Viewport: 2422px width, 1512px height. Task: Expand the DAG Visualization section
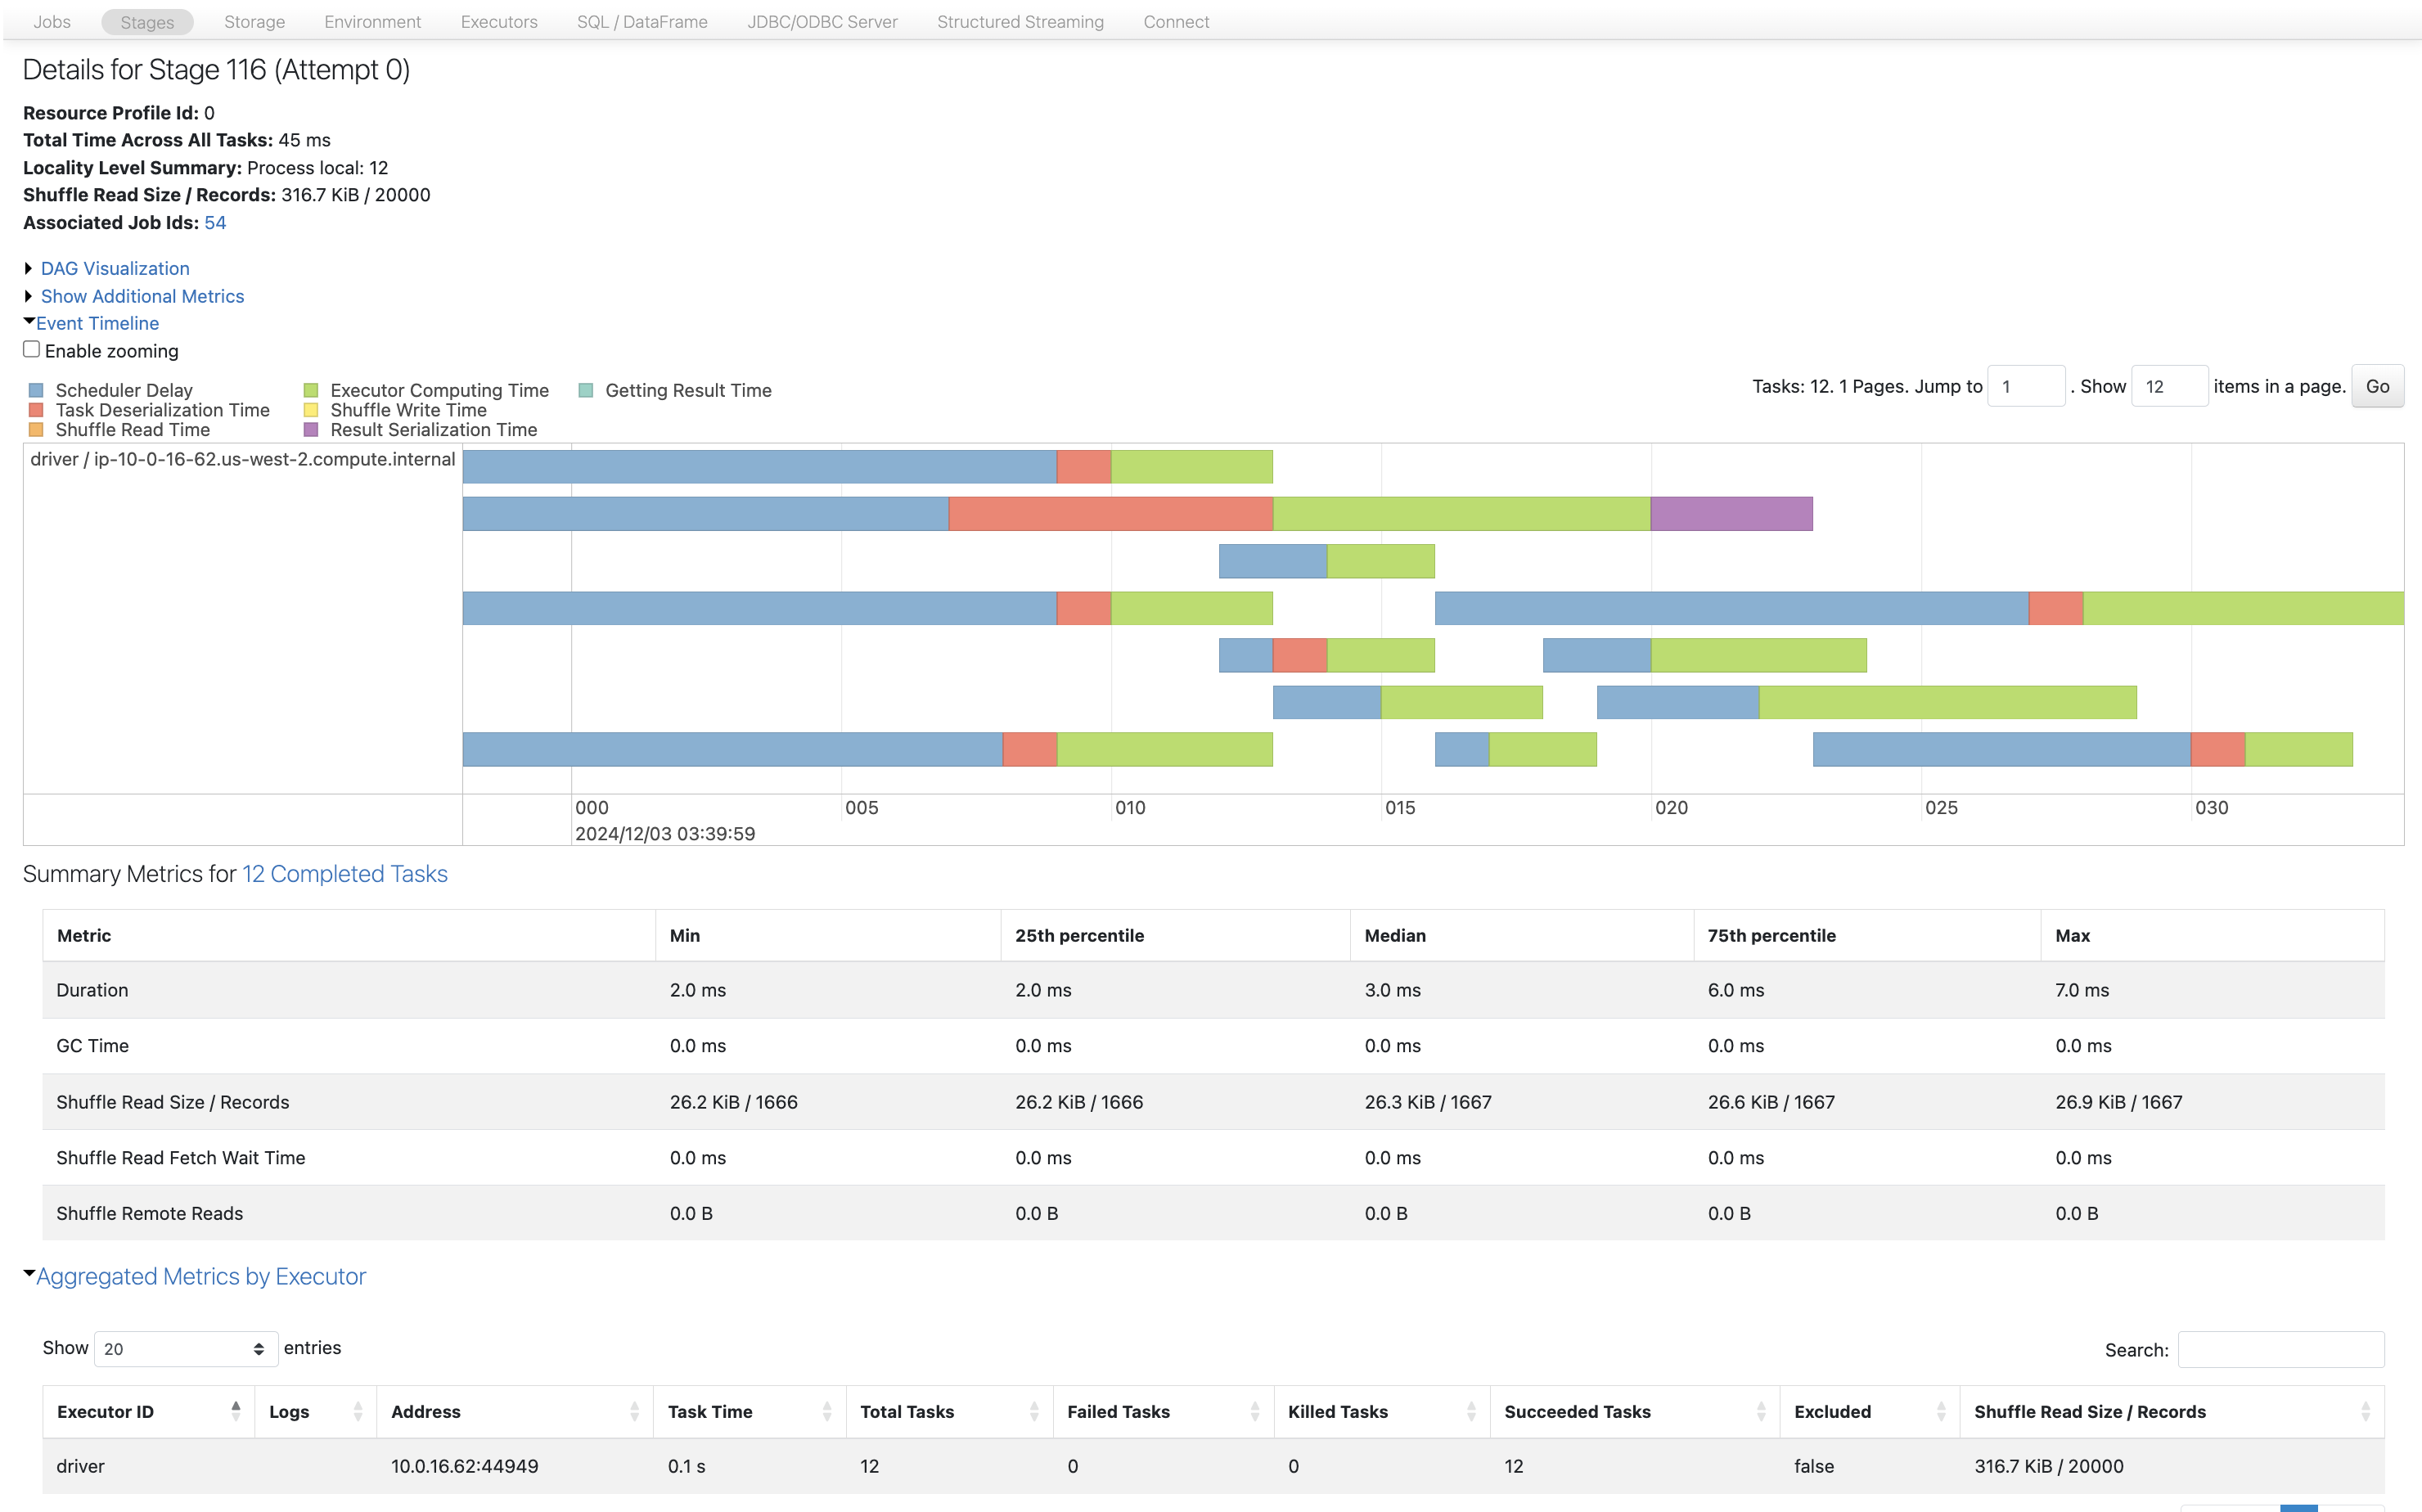[x=114, y=268]
